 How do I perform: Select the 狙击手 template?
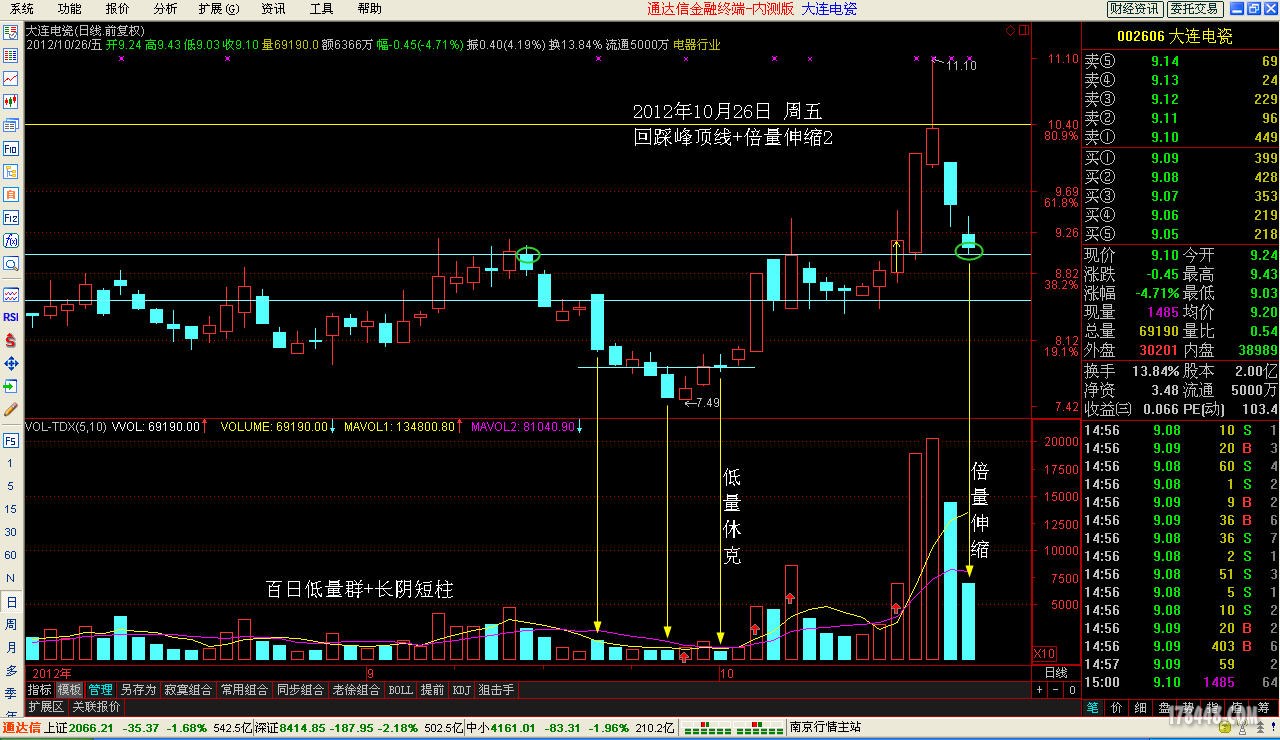point(497,690)
